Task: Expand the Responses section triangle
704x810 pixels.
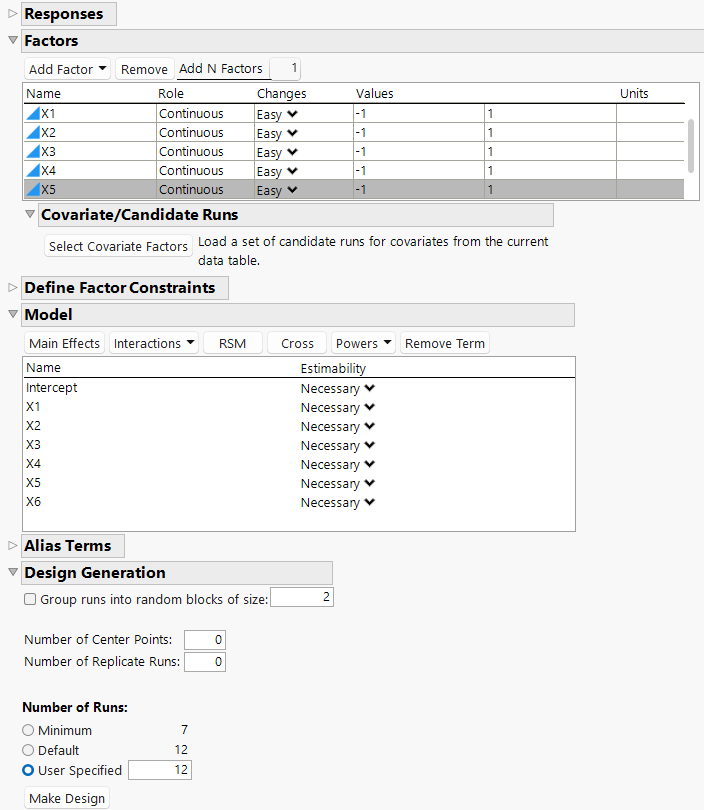Action: [12, 14]
